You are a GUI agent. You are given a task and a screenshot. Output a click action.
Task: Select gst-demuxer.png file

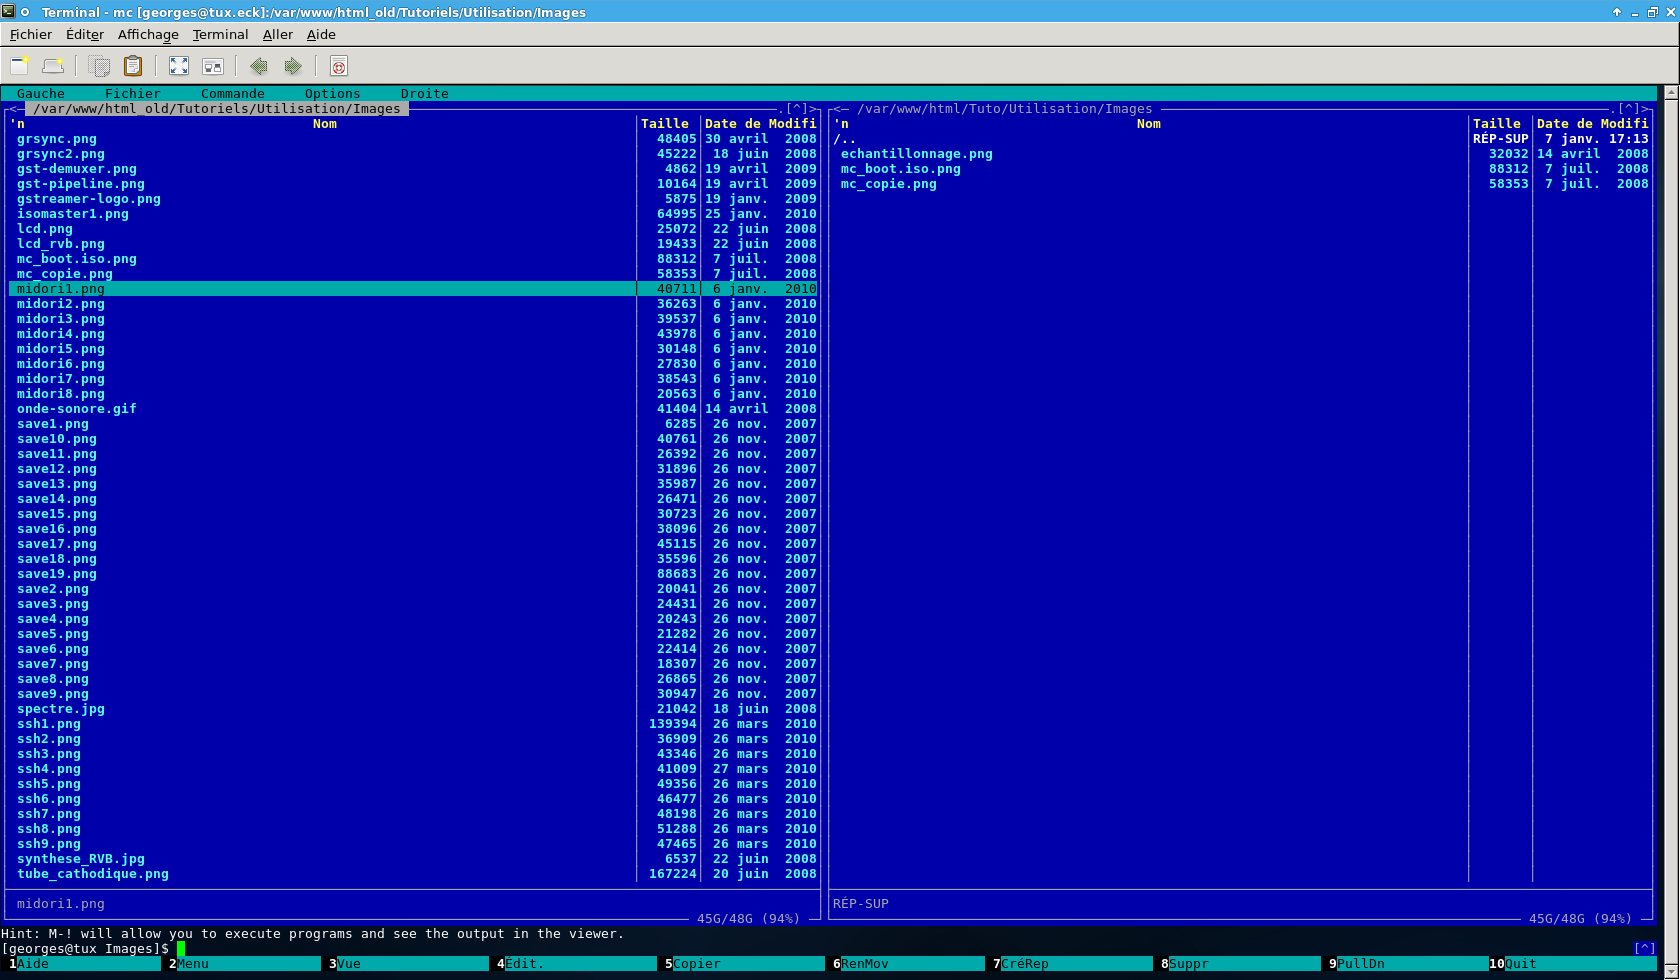(77, 169)
